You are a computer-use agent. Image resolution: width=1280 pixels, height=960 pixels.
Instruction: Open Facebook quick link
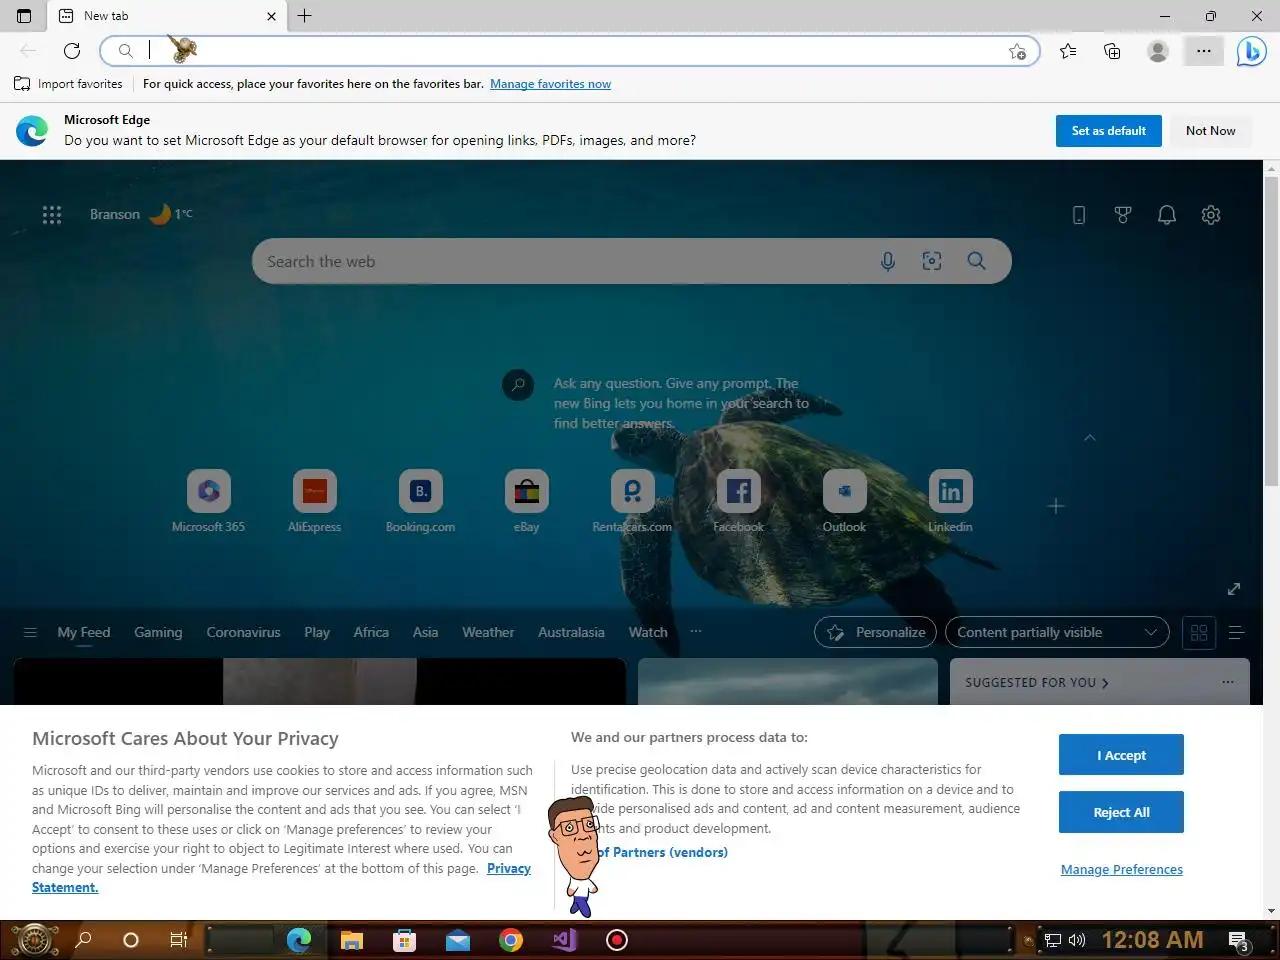tap(739, 501)
